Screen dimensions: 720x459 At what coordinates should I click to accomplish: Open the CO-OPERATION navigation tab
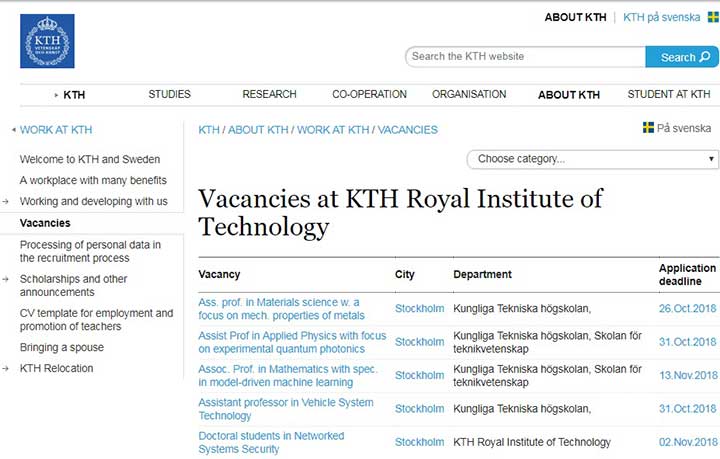point(370,95)
